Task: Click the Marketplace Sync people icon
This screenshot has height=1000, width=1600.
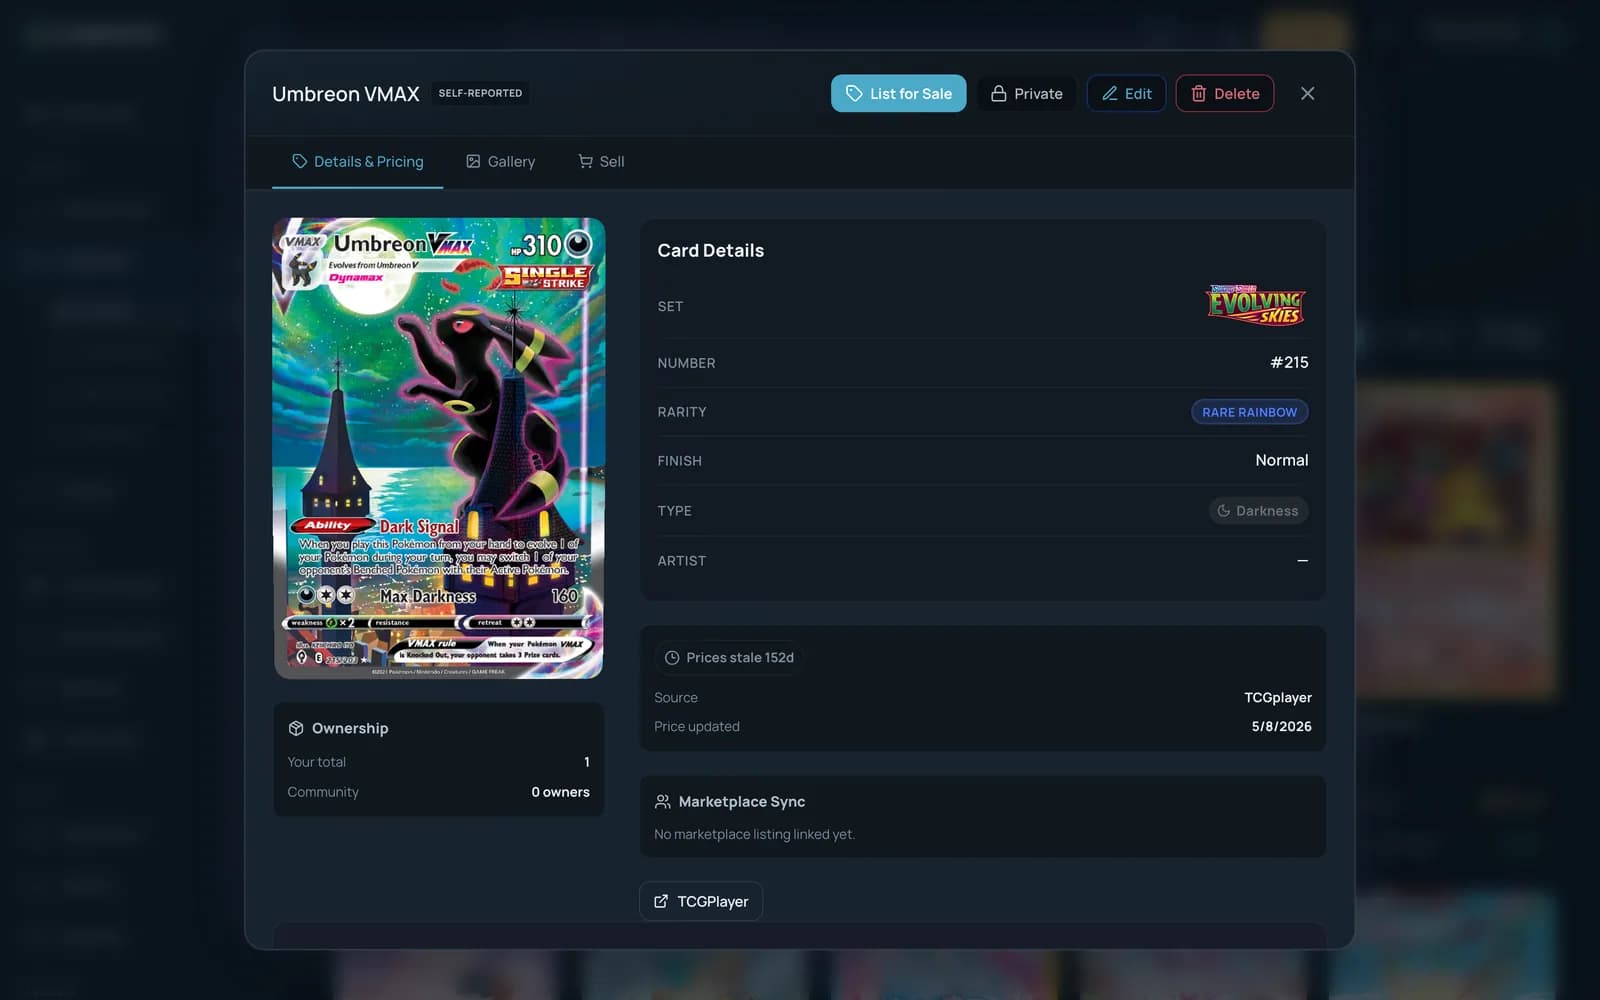Action: tap(662, 801)
